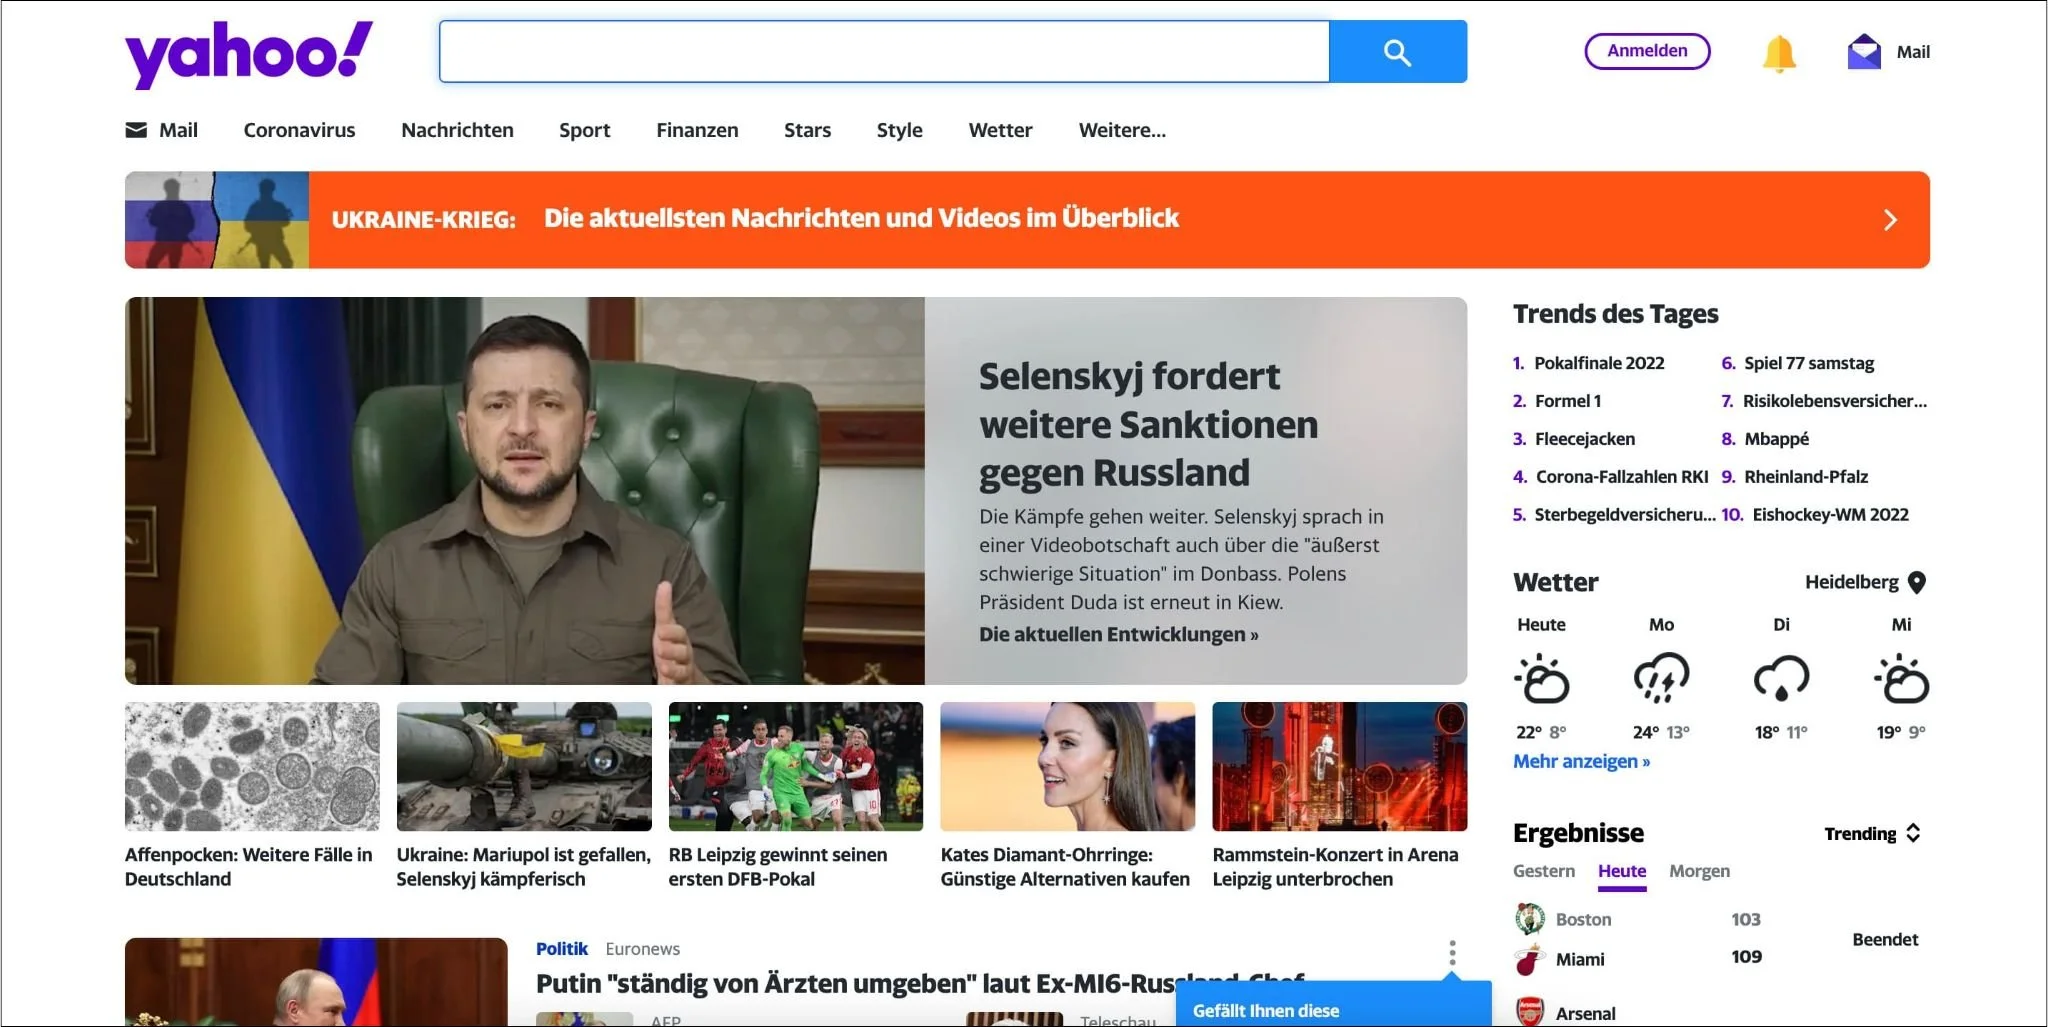Click Boston Celtics team logo
2048x1027 pixels.
point(1530,918)
